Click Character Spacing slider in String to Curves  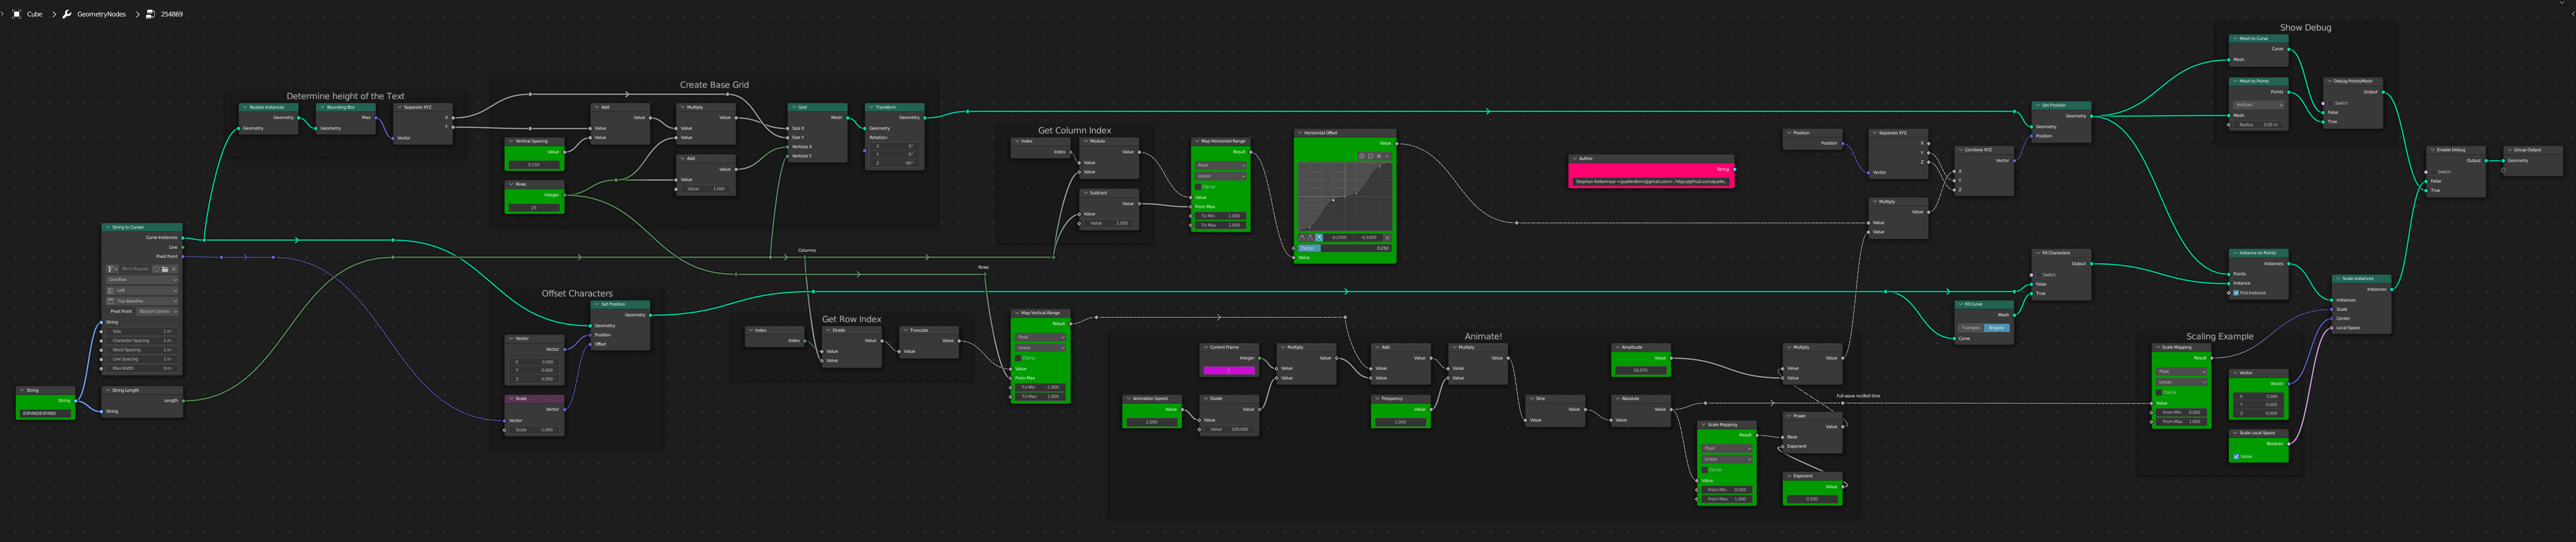[x=142, y=341]
